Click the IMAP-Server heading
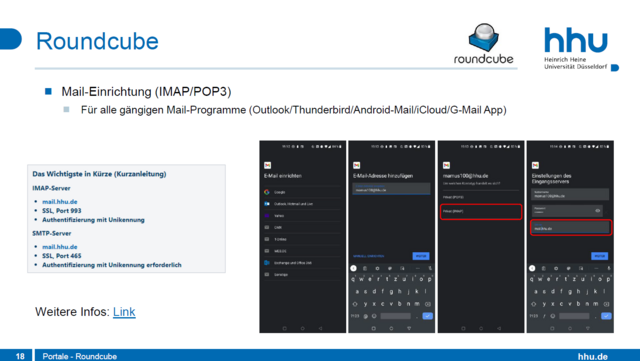Viewport: 640px width, 361px height. (x=51, y=188)
